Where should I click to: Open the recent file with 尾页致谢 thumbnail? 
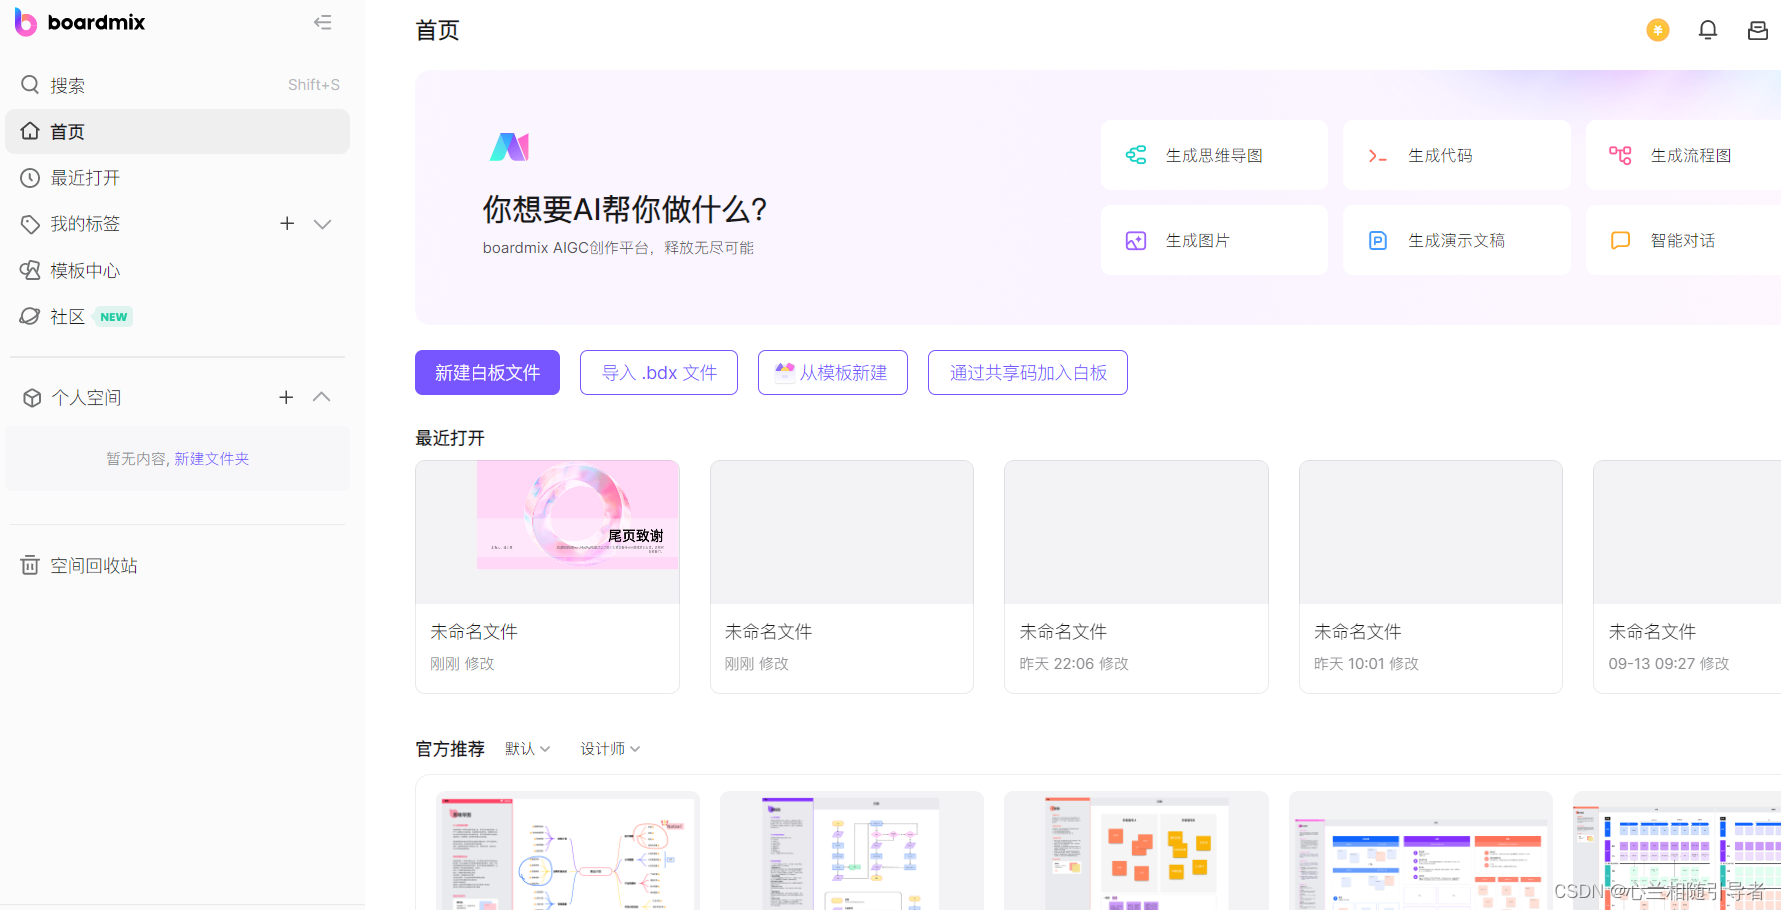[547, 576]
